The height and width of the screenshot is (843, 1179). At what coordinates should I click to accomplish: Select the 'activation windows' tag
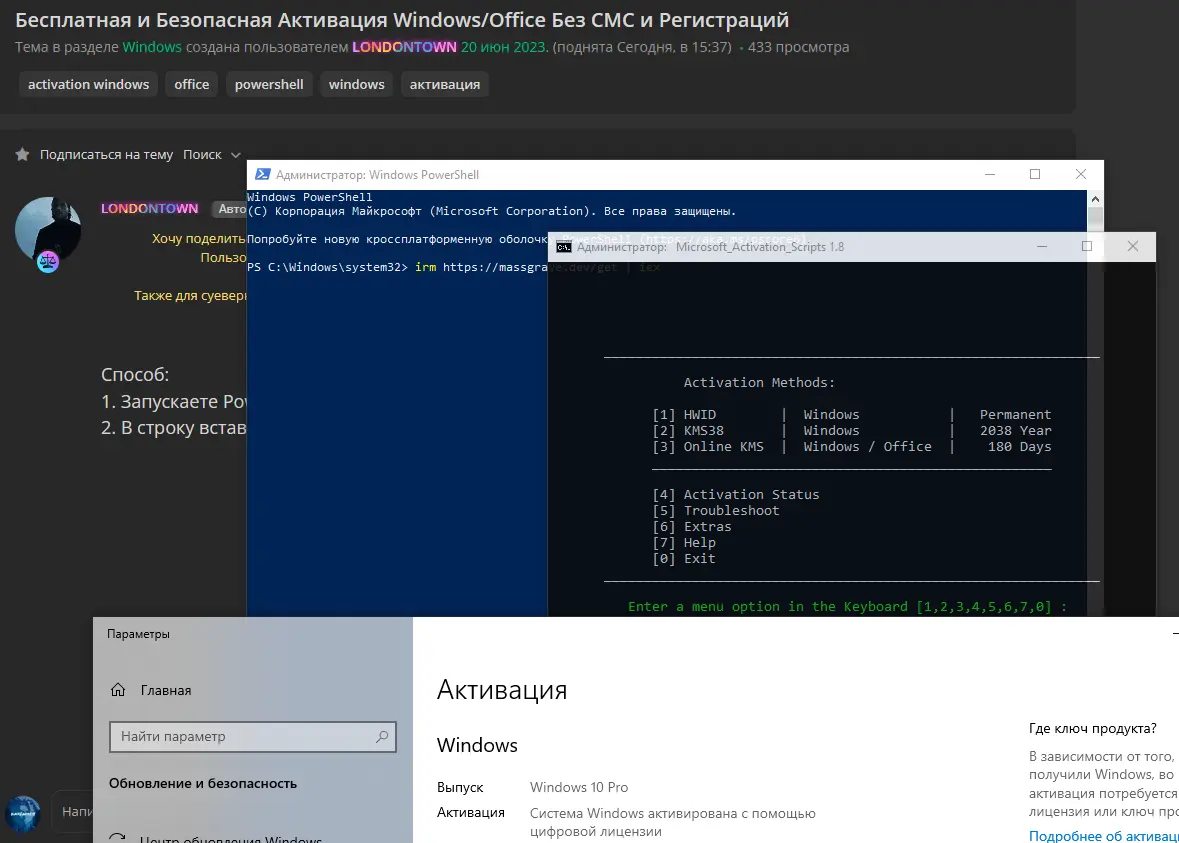[x=88, y=84]
